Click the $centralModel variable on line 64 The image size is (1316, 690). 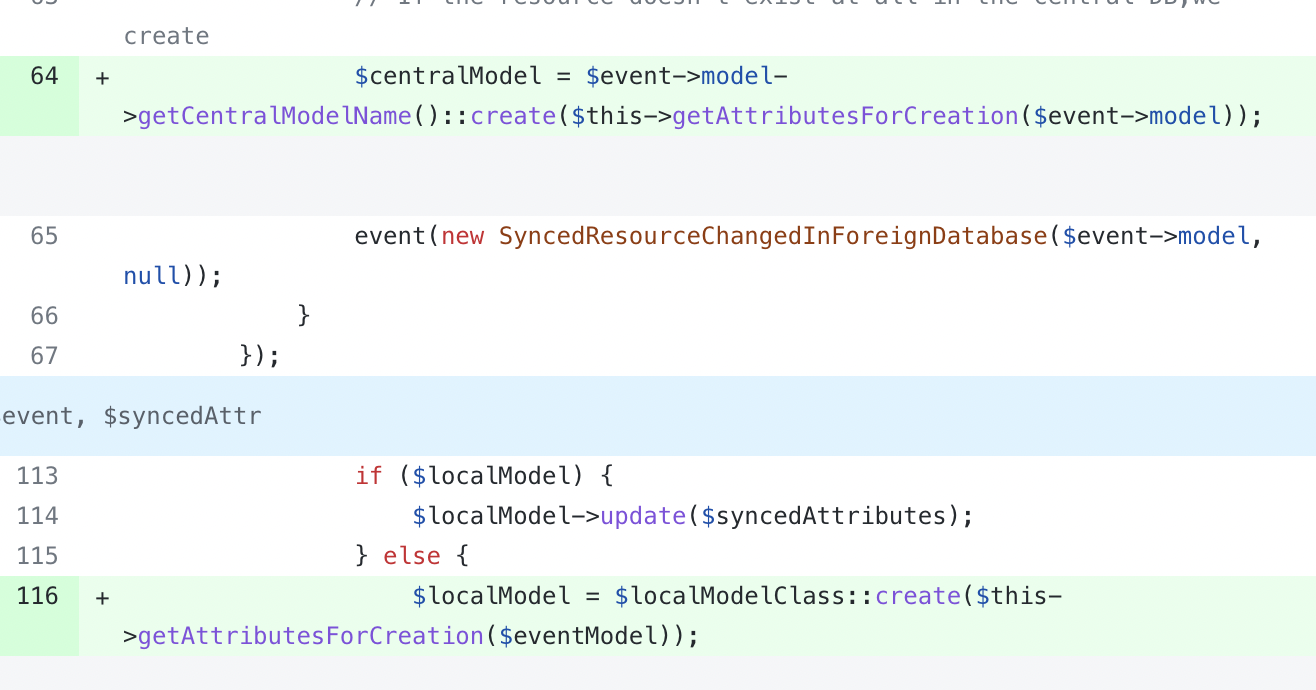coord(448,76)
